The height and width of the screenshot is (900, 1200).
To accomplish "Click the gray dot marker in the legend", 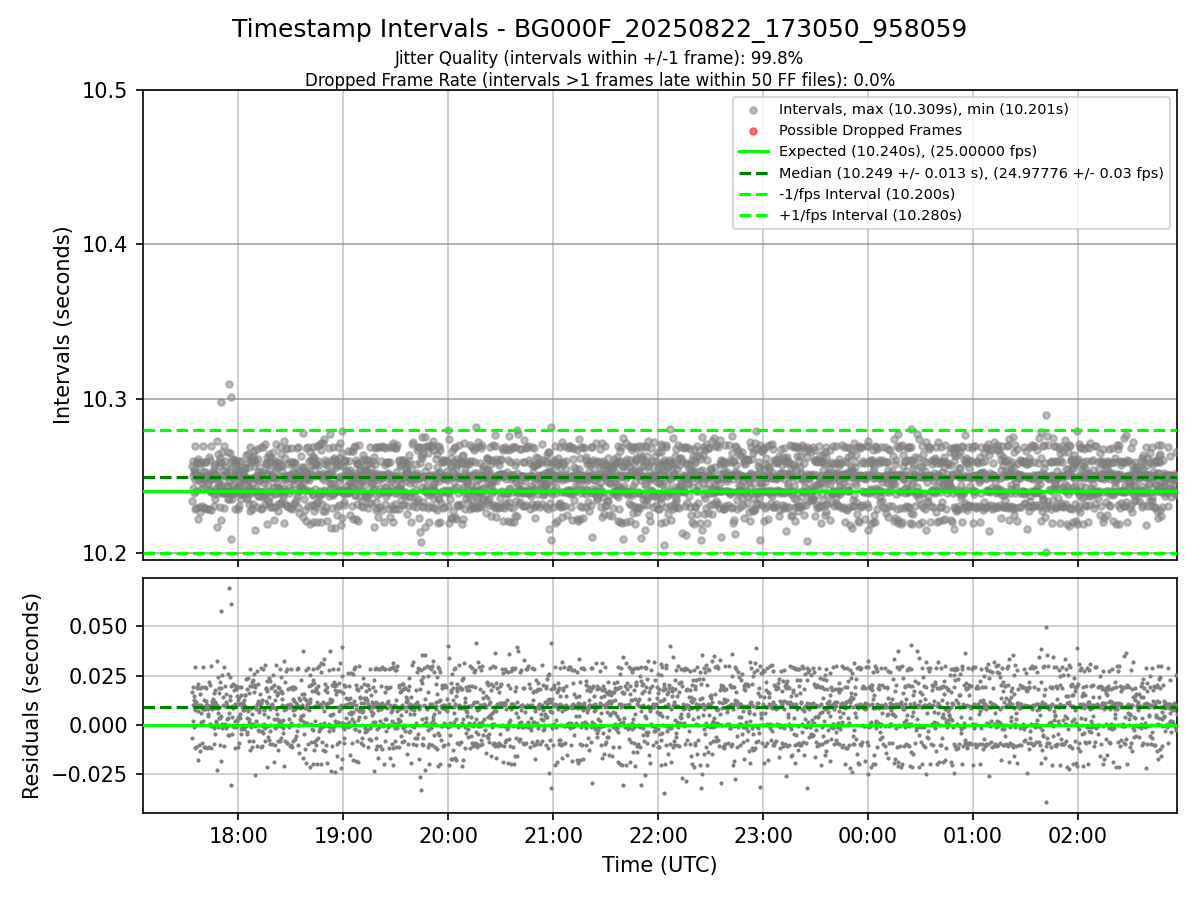I will (753, 110).
